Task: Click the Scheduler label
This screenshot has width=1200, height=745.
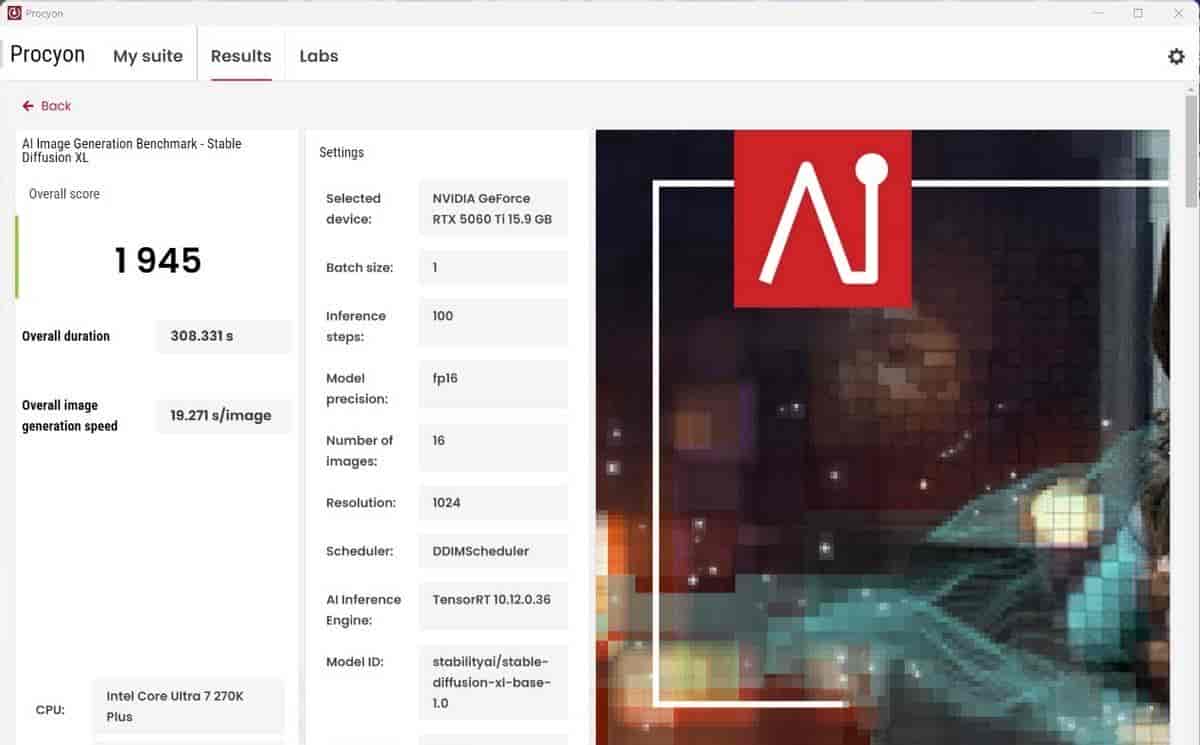Action: click(359, 551)
